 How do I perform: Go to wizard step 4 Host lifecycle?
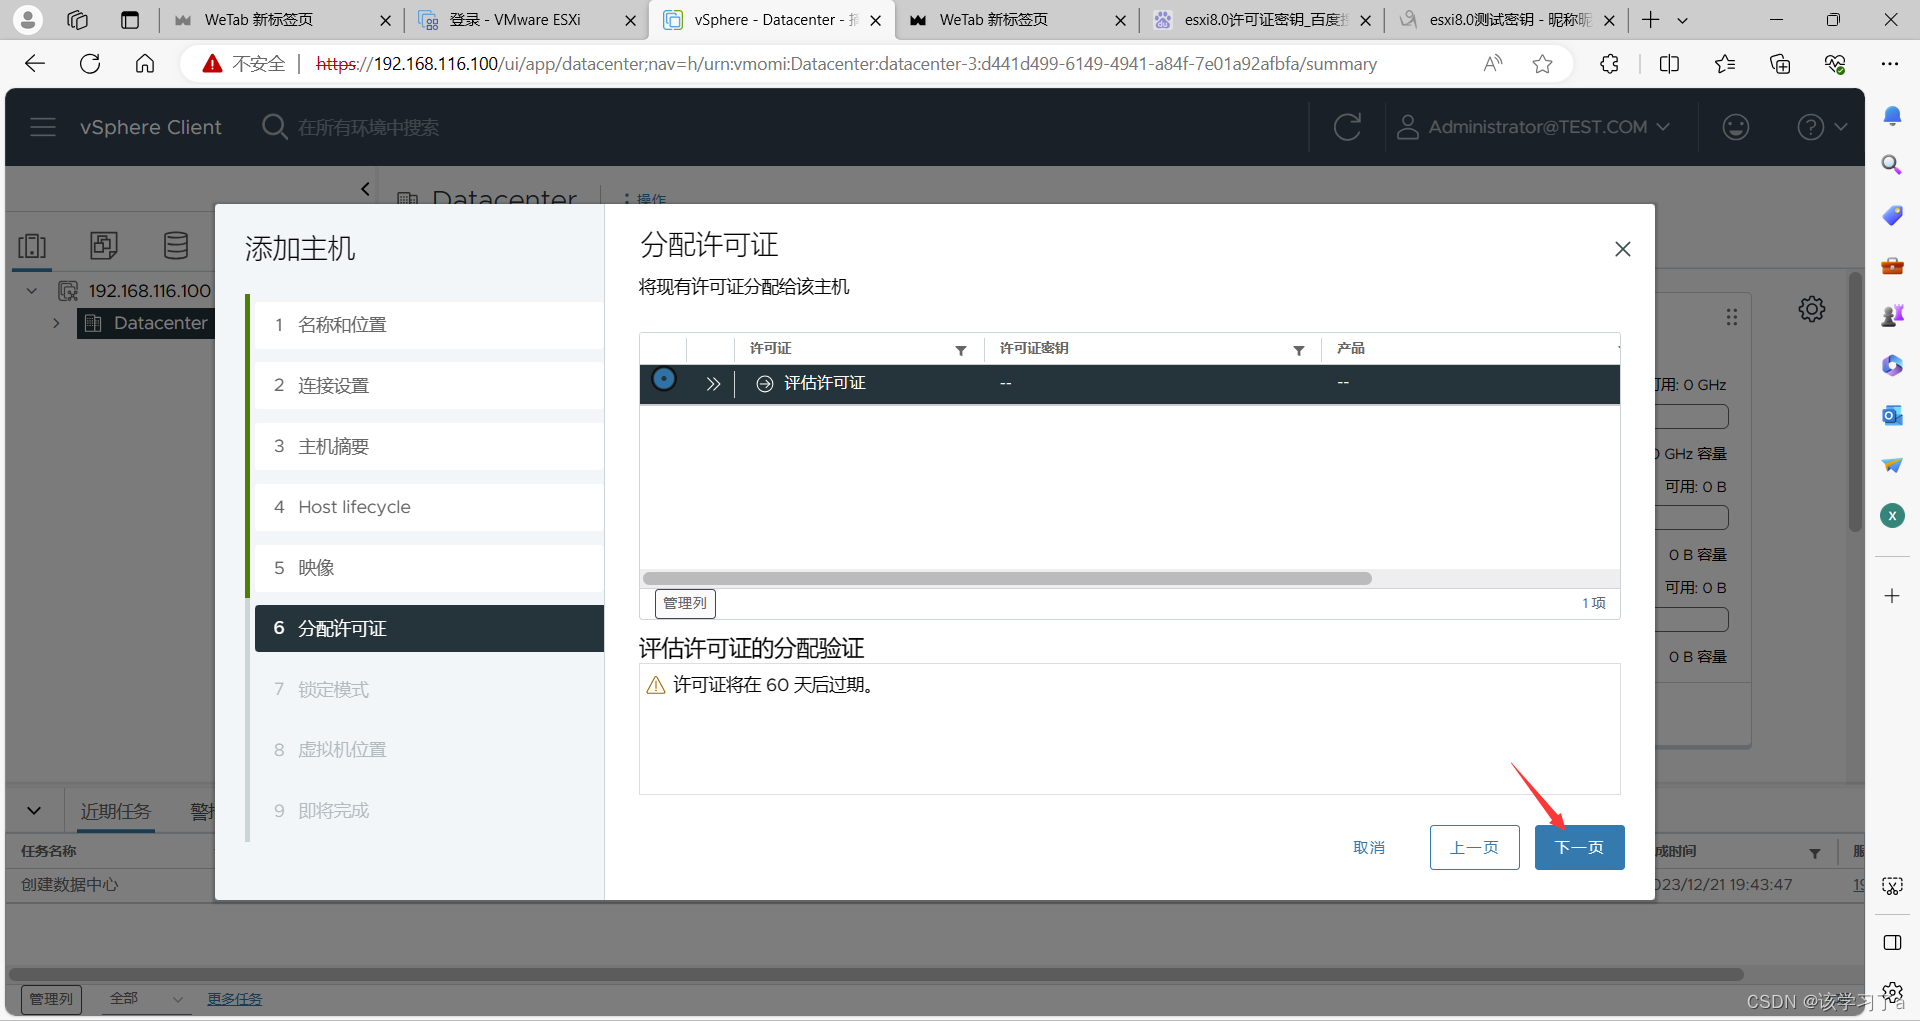pyautogui.click(x=429, y=507)
